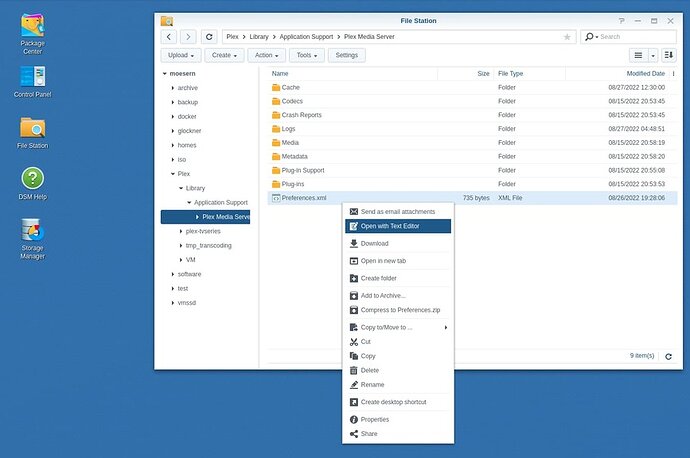Select the Metadata folder row
The image size is (690, 458).
(x=473, y=157)
